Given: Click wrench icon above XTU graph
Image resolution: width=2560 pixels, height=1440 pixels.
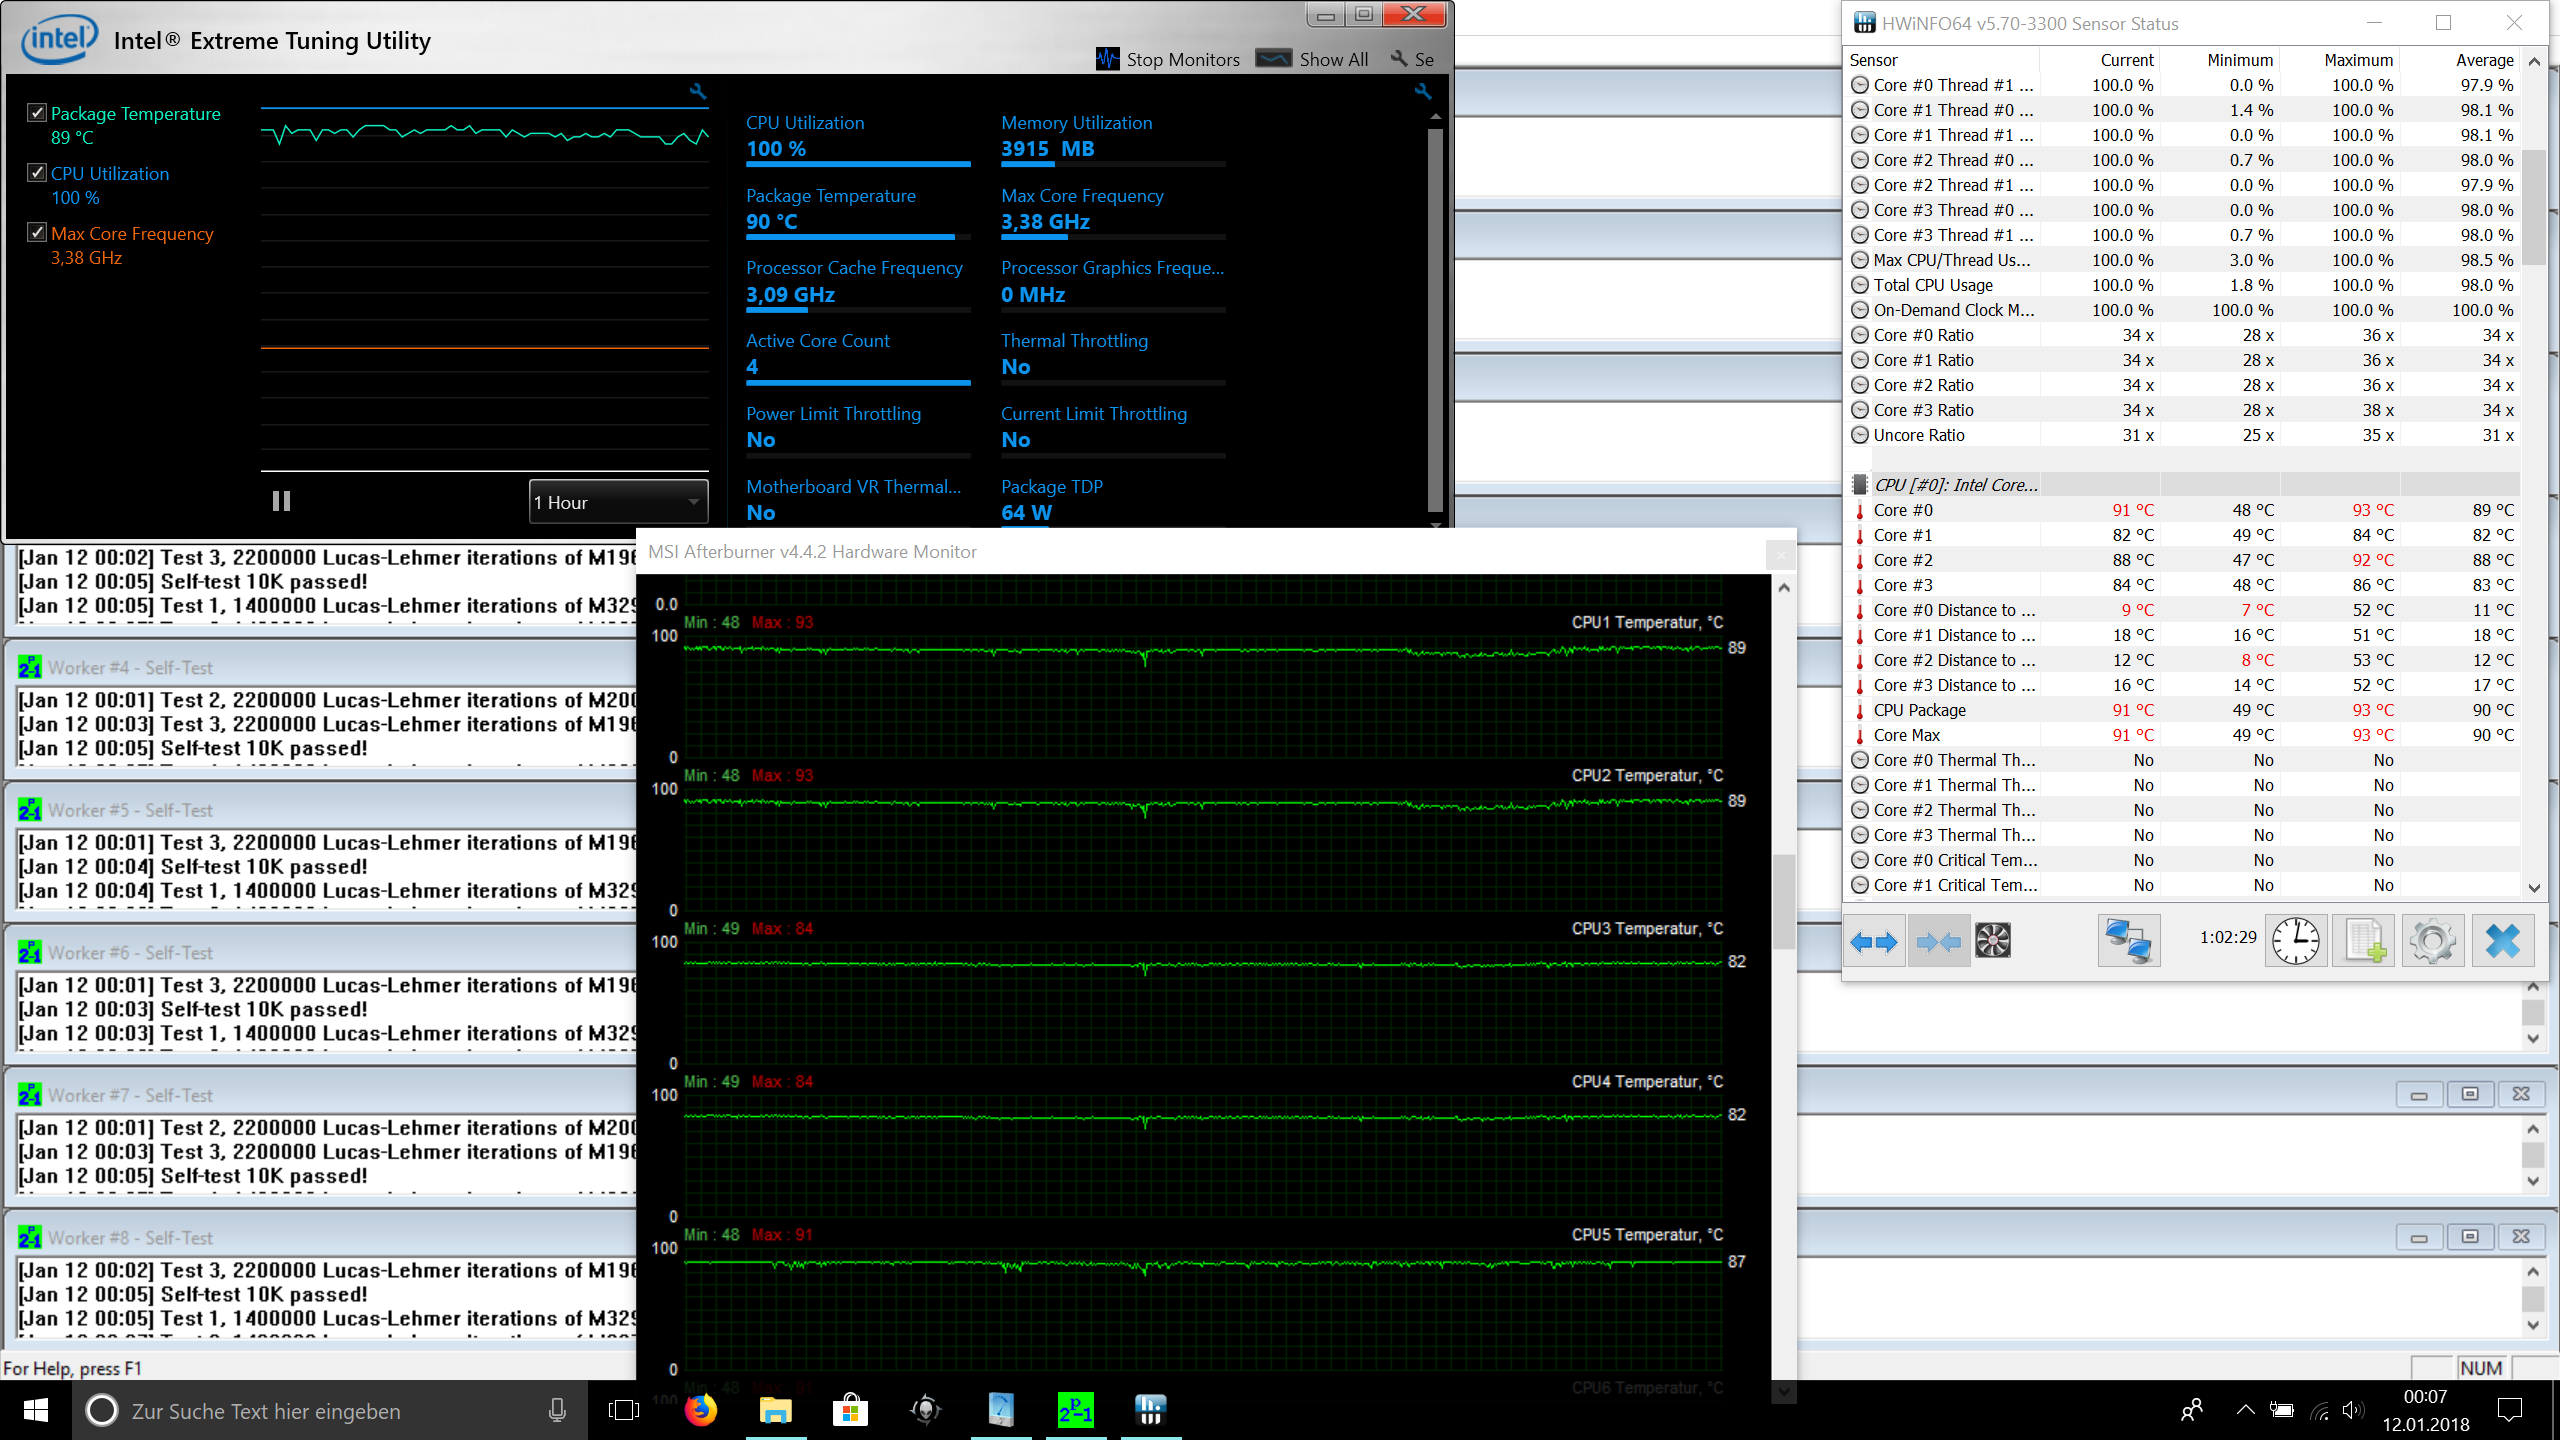Looking at the screenshot, I should coord(698,92).
